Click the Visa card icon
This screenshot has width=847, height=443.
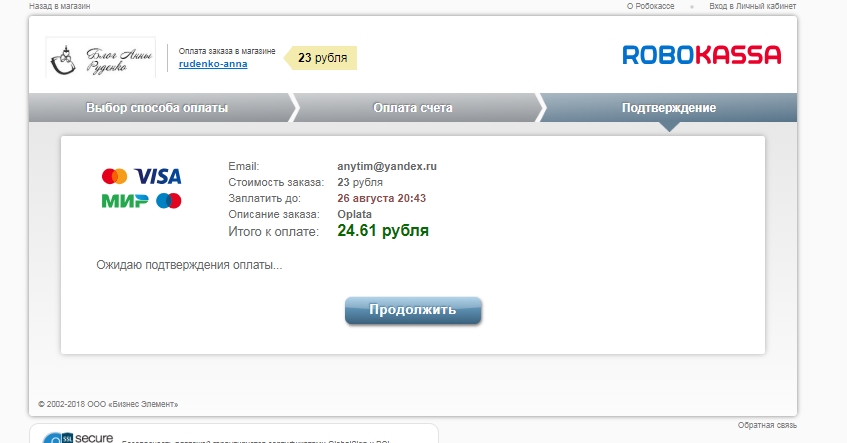(158, 176)
